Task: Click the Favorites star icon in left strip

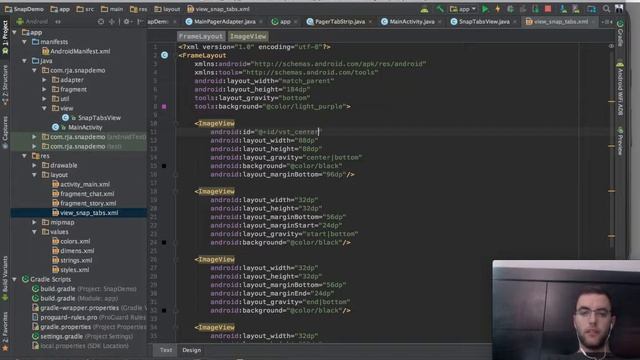Action: pos(5,348)
